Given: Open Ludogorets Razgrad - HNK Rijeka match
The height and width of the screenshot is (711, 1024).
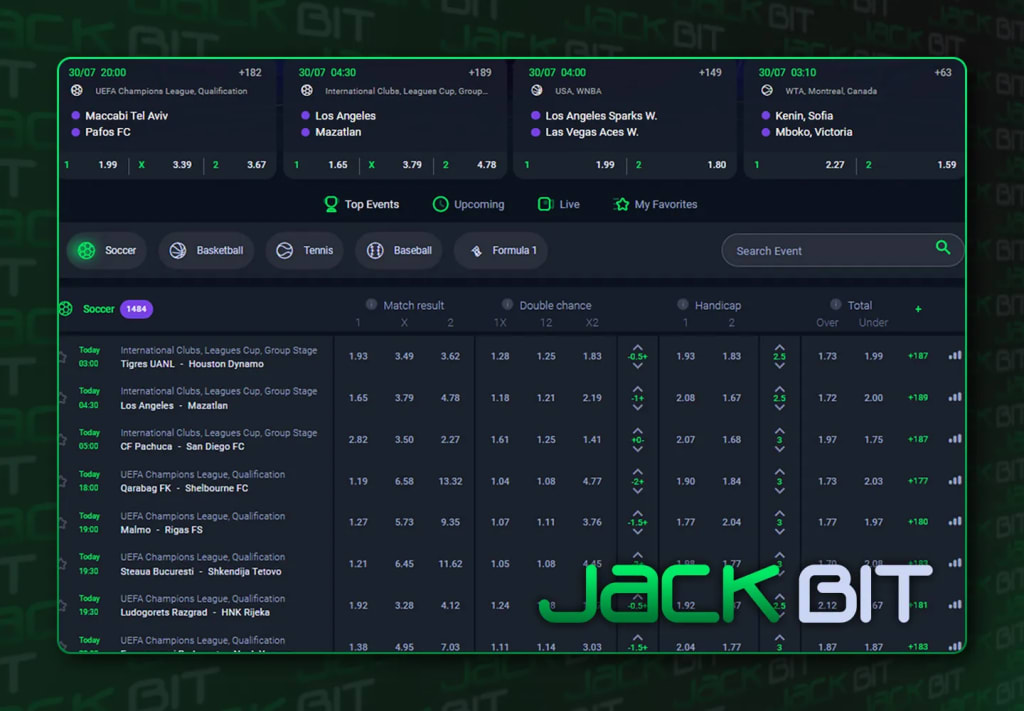Looking at the screenshot, I should click(195, 612).
